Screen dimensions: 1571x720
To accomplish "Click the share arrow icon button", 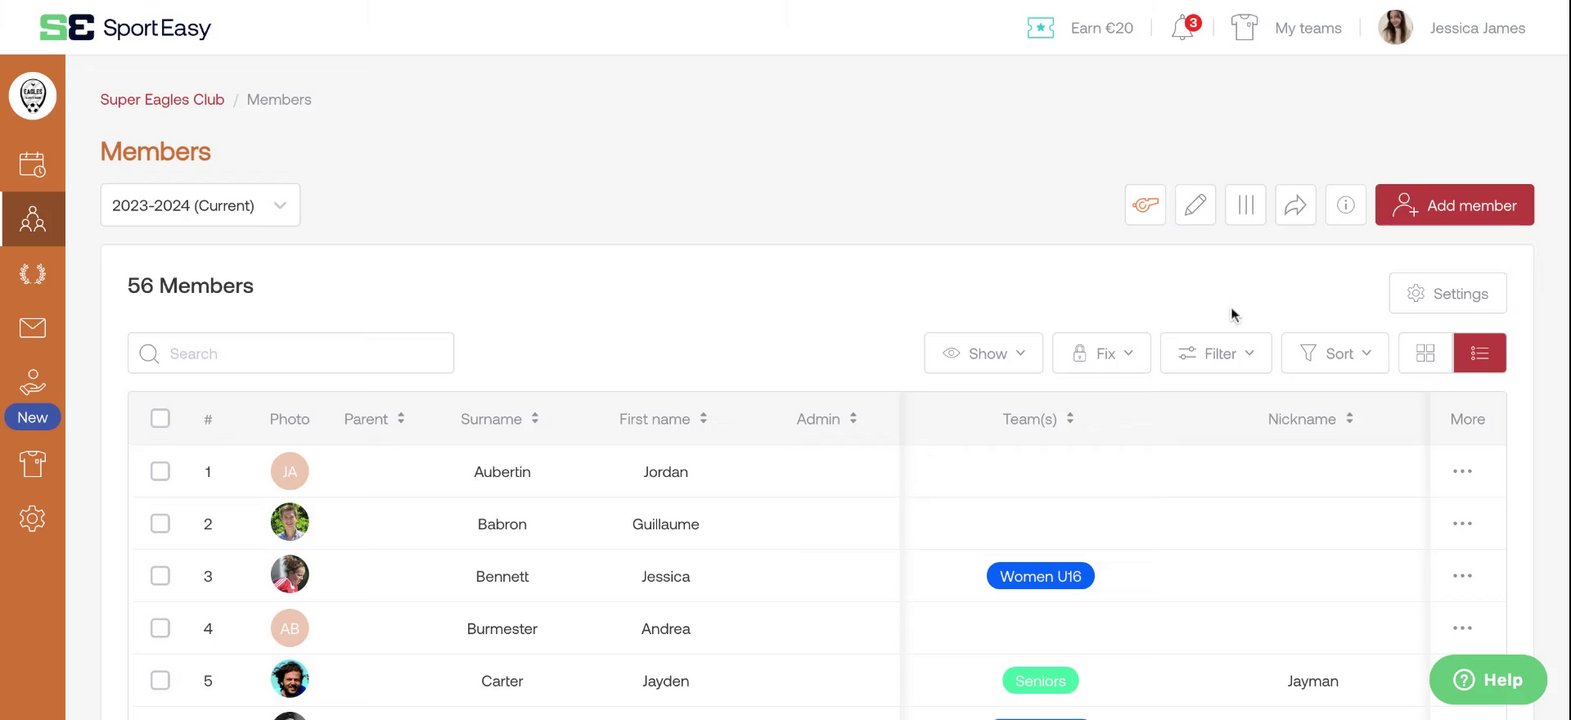I will [x=1295, y=205].
